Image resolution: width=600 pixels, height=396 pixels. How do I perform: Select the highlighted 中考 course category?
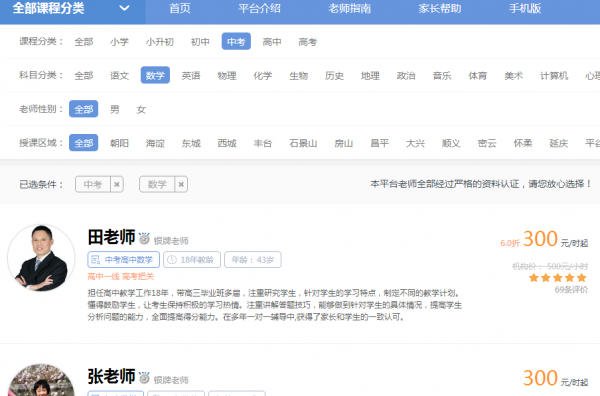[x=236, y=41]
